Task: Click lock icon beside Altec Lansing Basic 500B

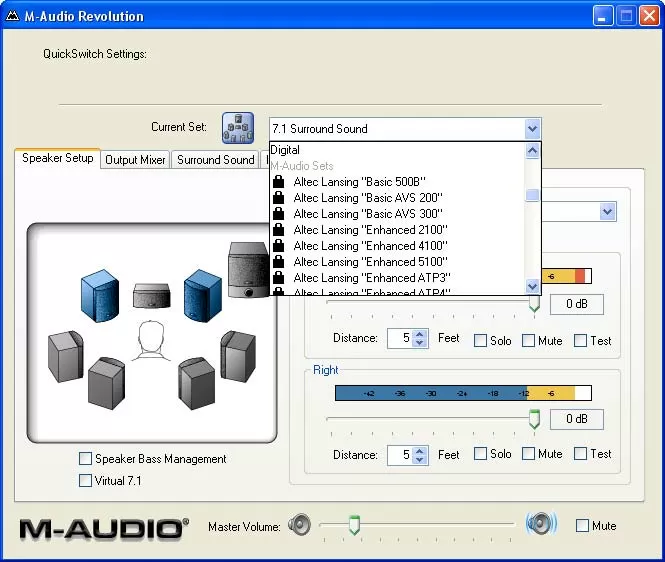Action: click(x=278, y=182)
